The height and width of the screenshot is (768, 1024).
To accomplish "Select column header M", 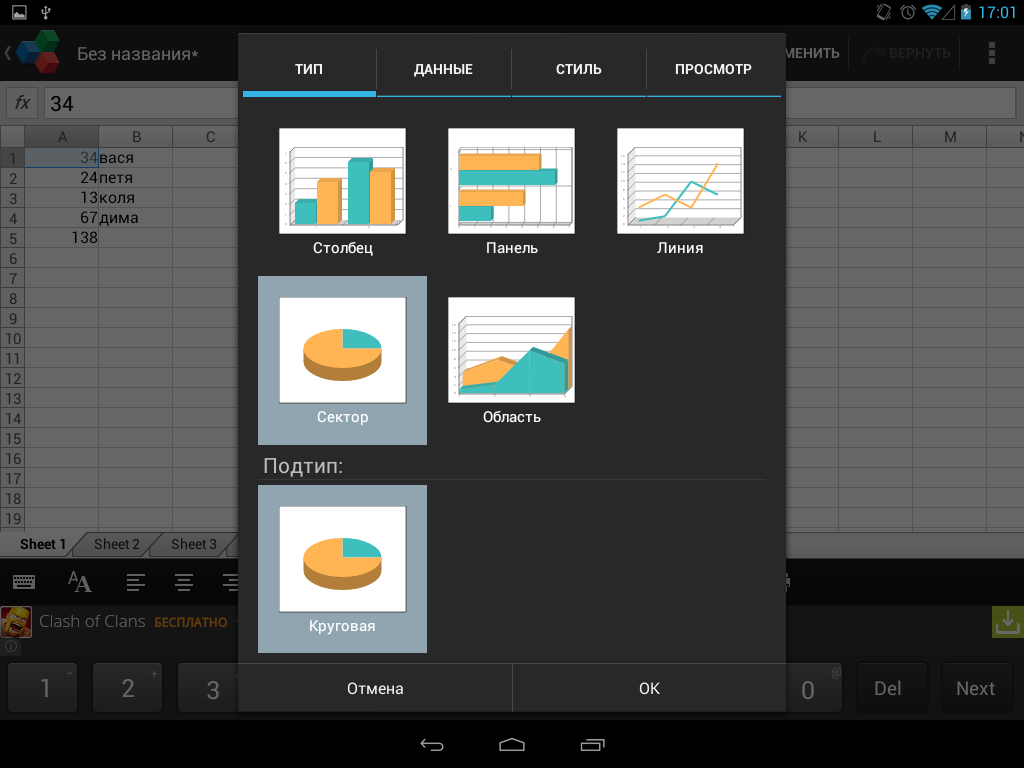I will tap(950, 136).
